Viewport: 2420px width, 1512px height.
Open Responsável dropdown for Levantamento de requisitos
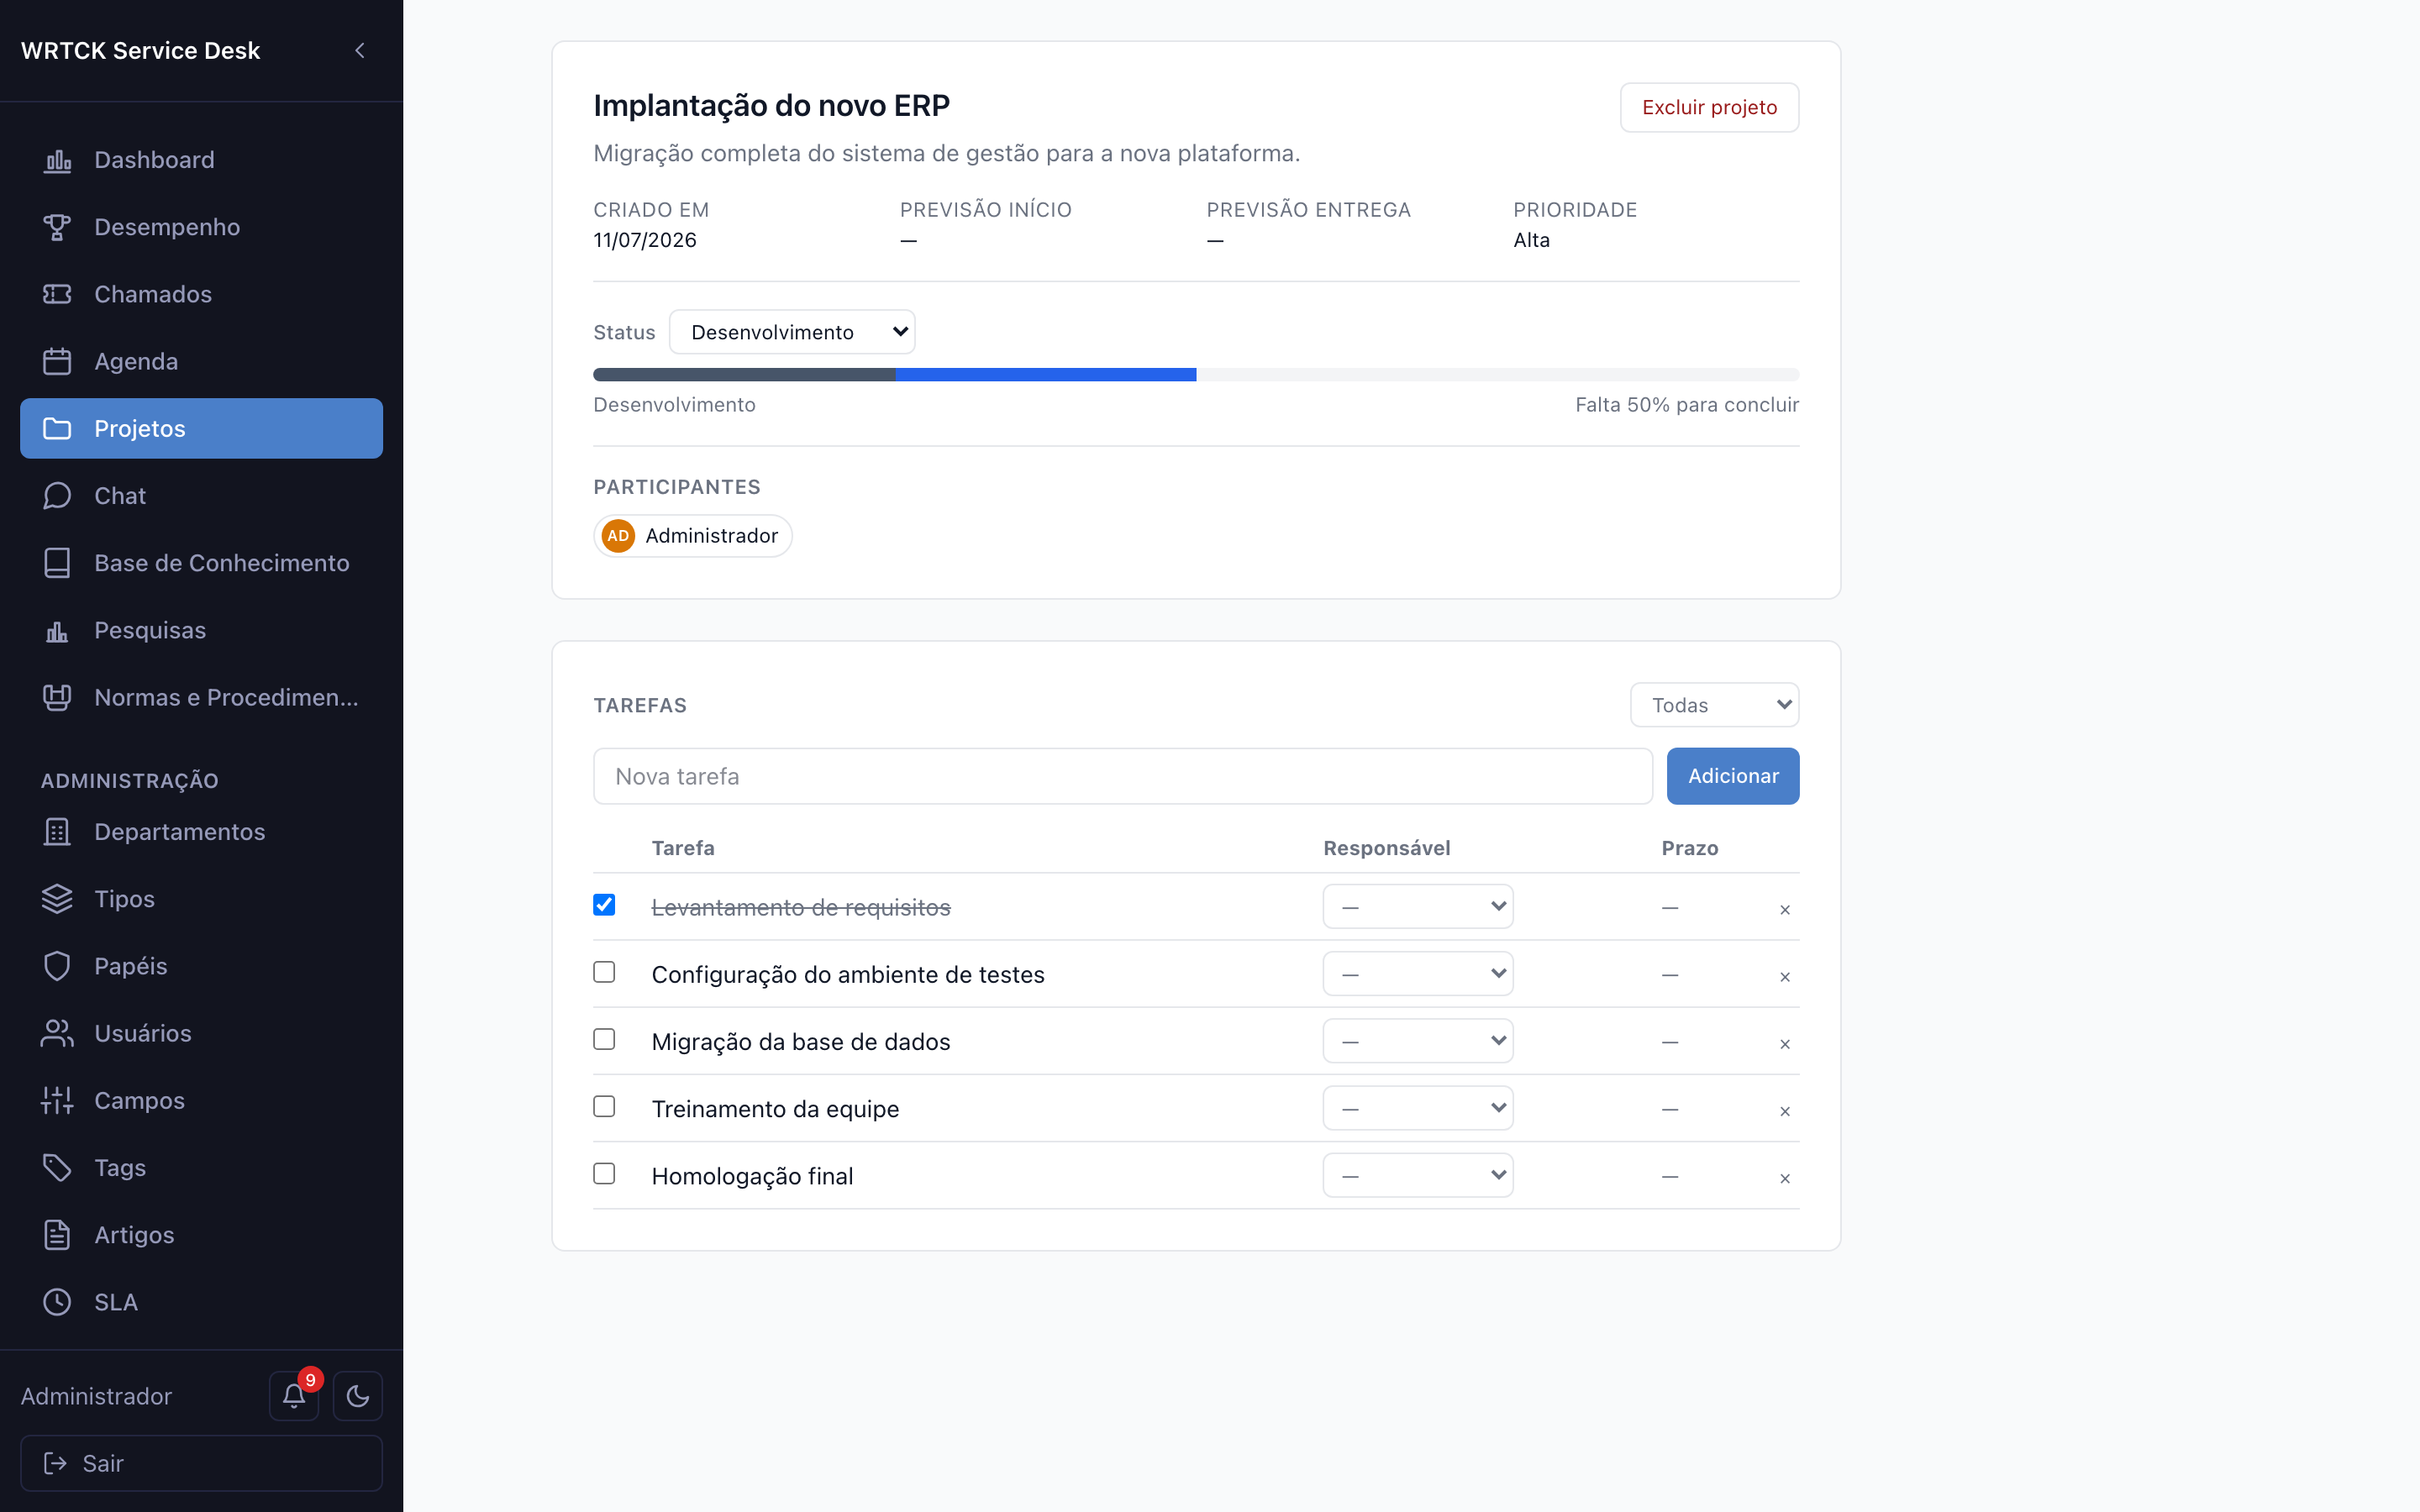1418,906
